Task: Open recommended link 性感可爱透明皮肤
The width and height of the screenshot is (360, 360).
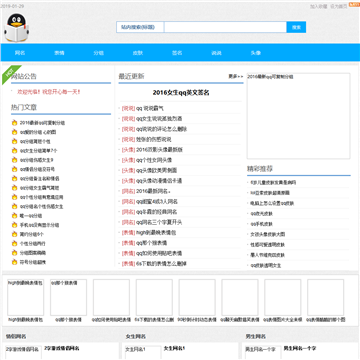Action: tap(268, 244)
